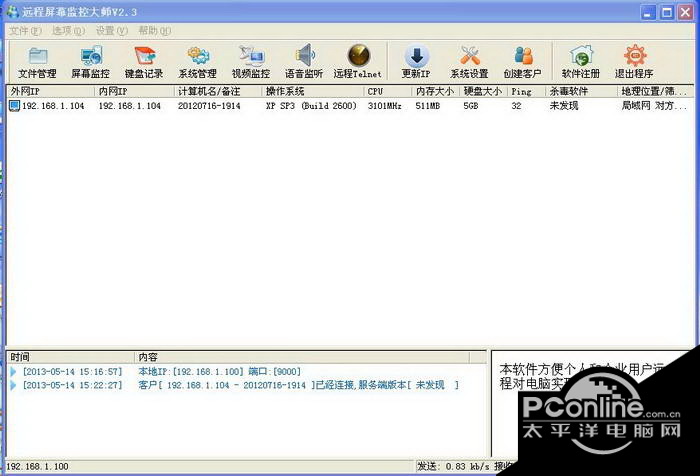Click the arrow icon of the 15:22:27 log entry
The height and width of the screenshot is (476, 700).
coord(13,385)
